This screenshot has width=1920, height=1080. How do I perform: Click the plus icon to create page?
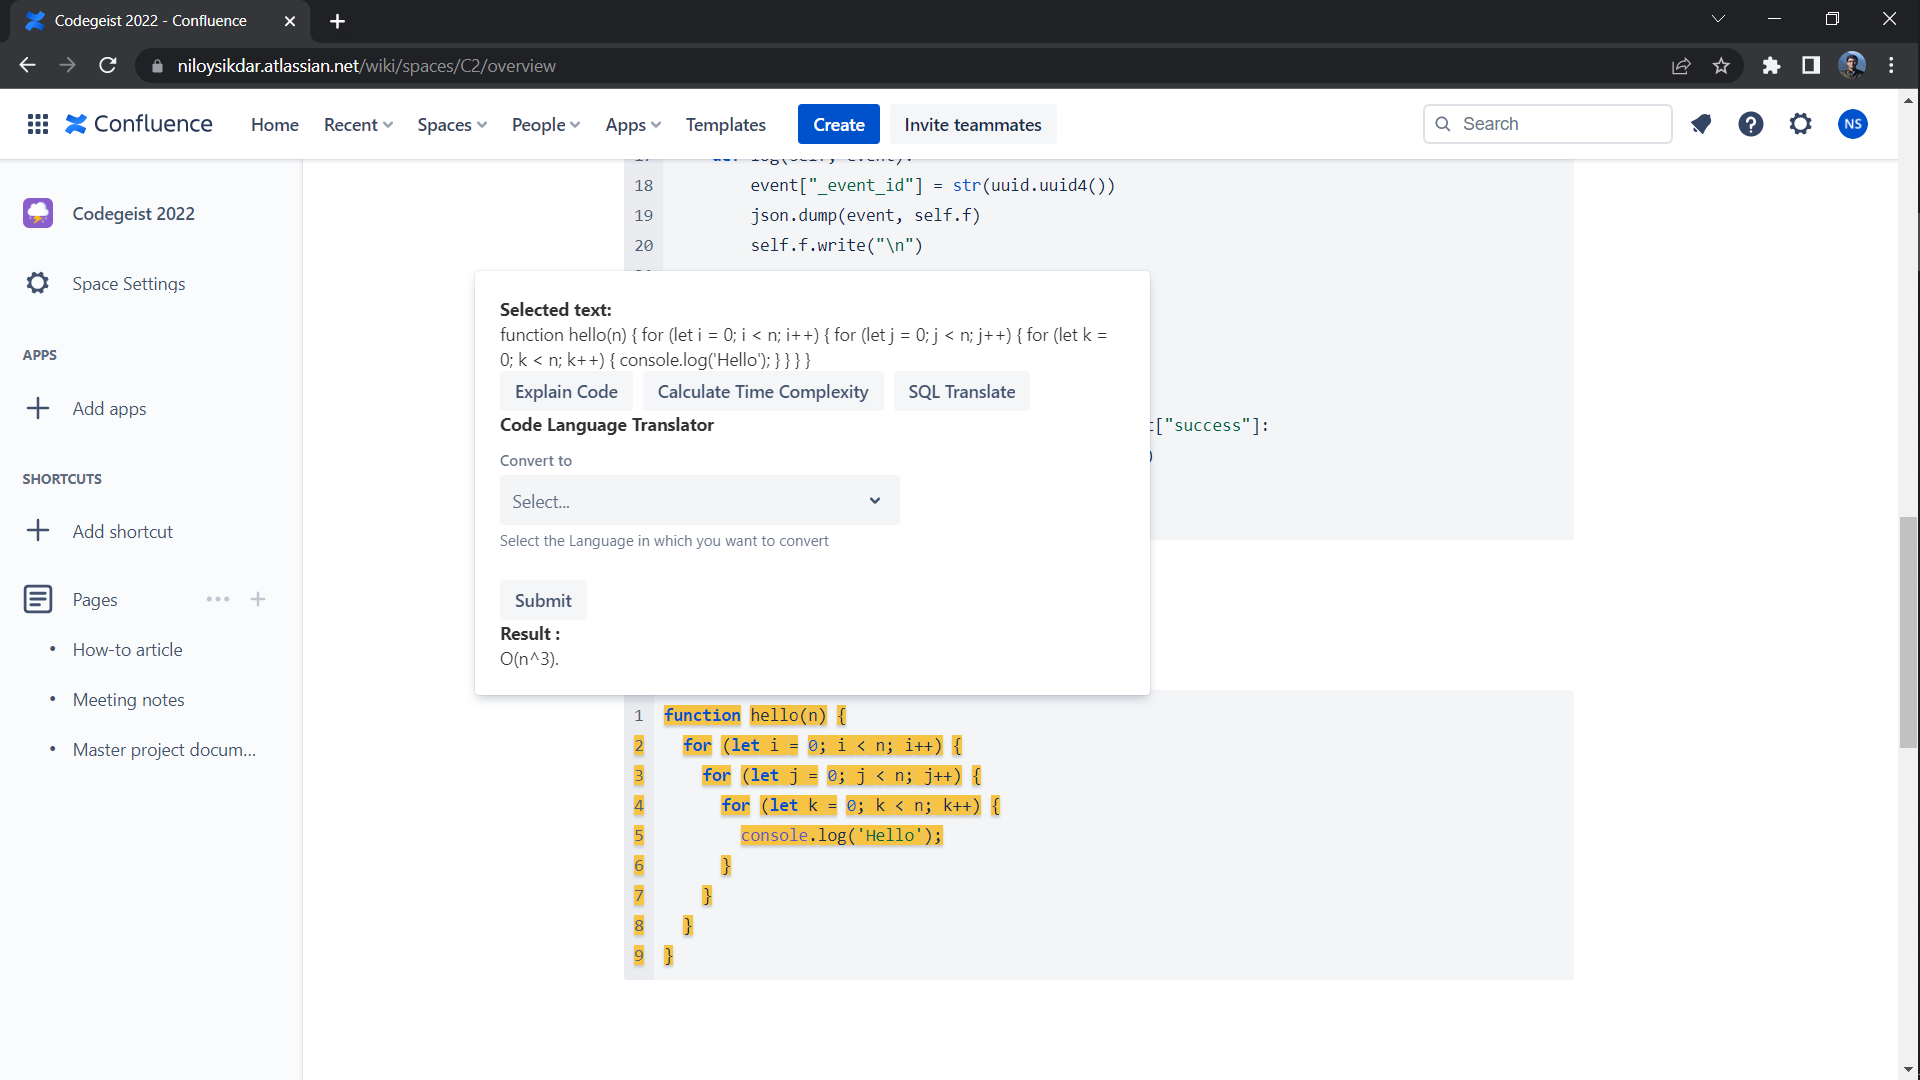click(258, 599)
